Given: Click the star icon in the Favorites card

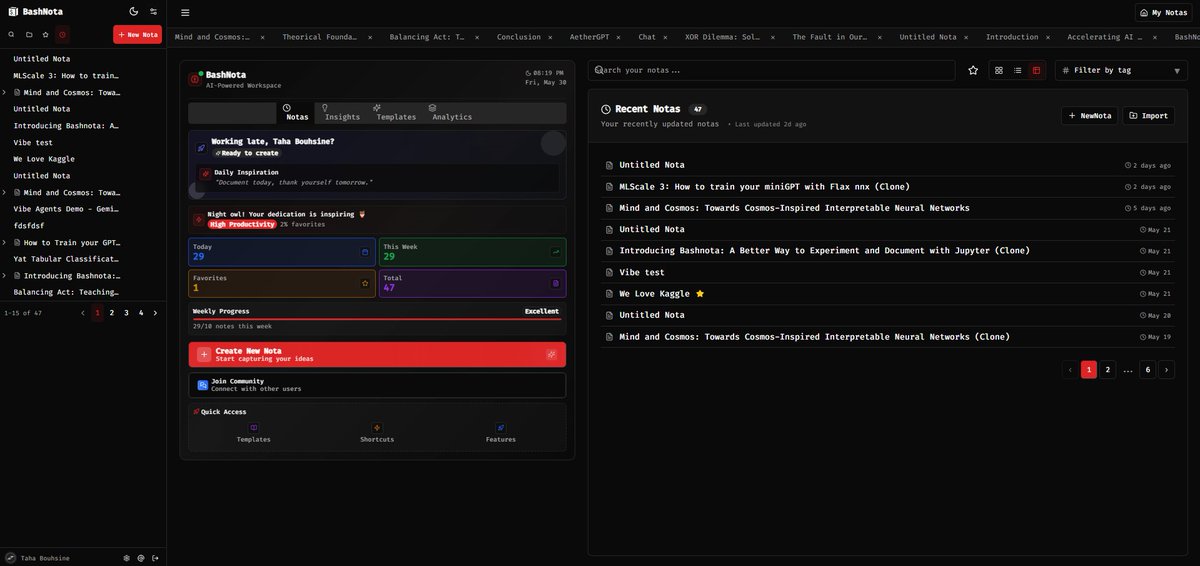Looking at the screenshot, I should coord(365,284).
